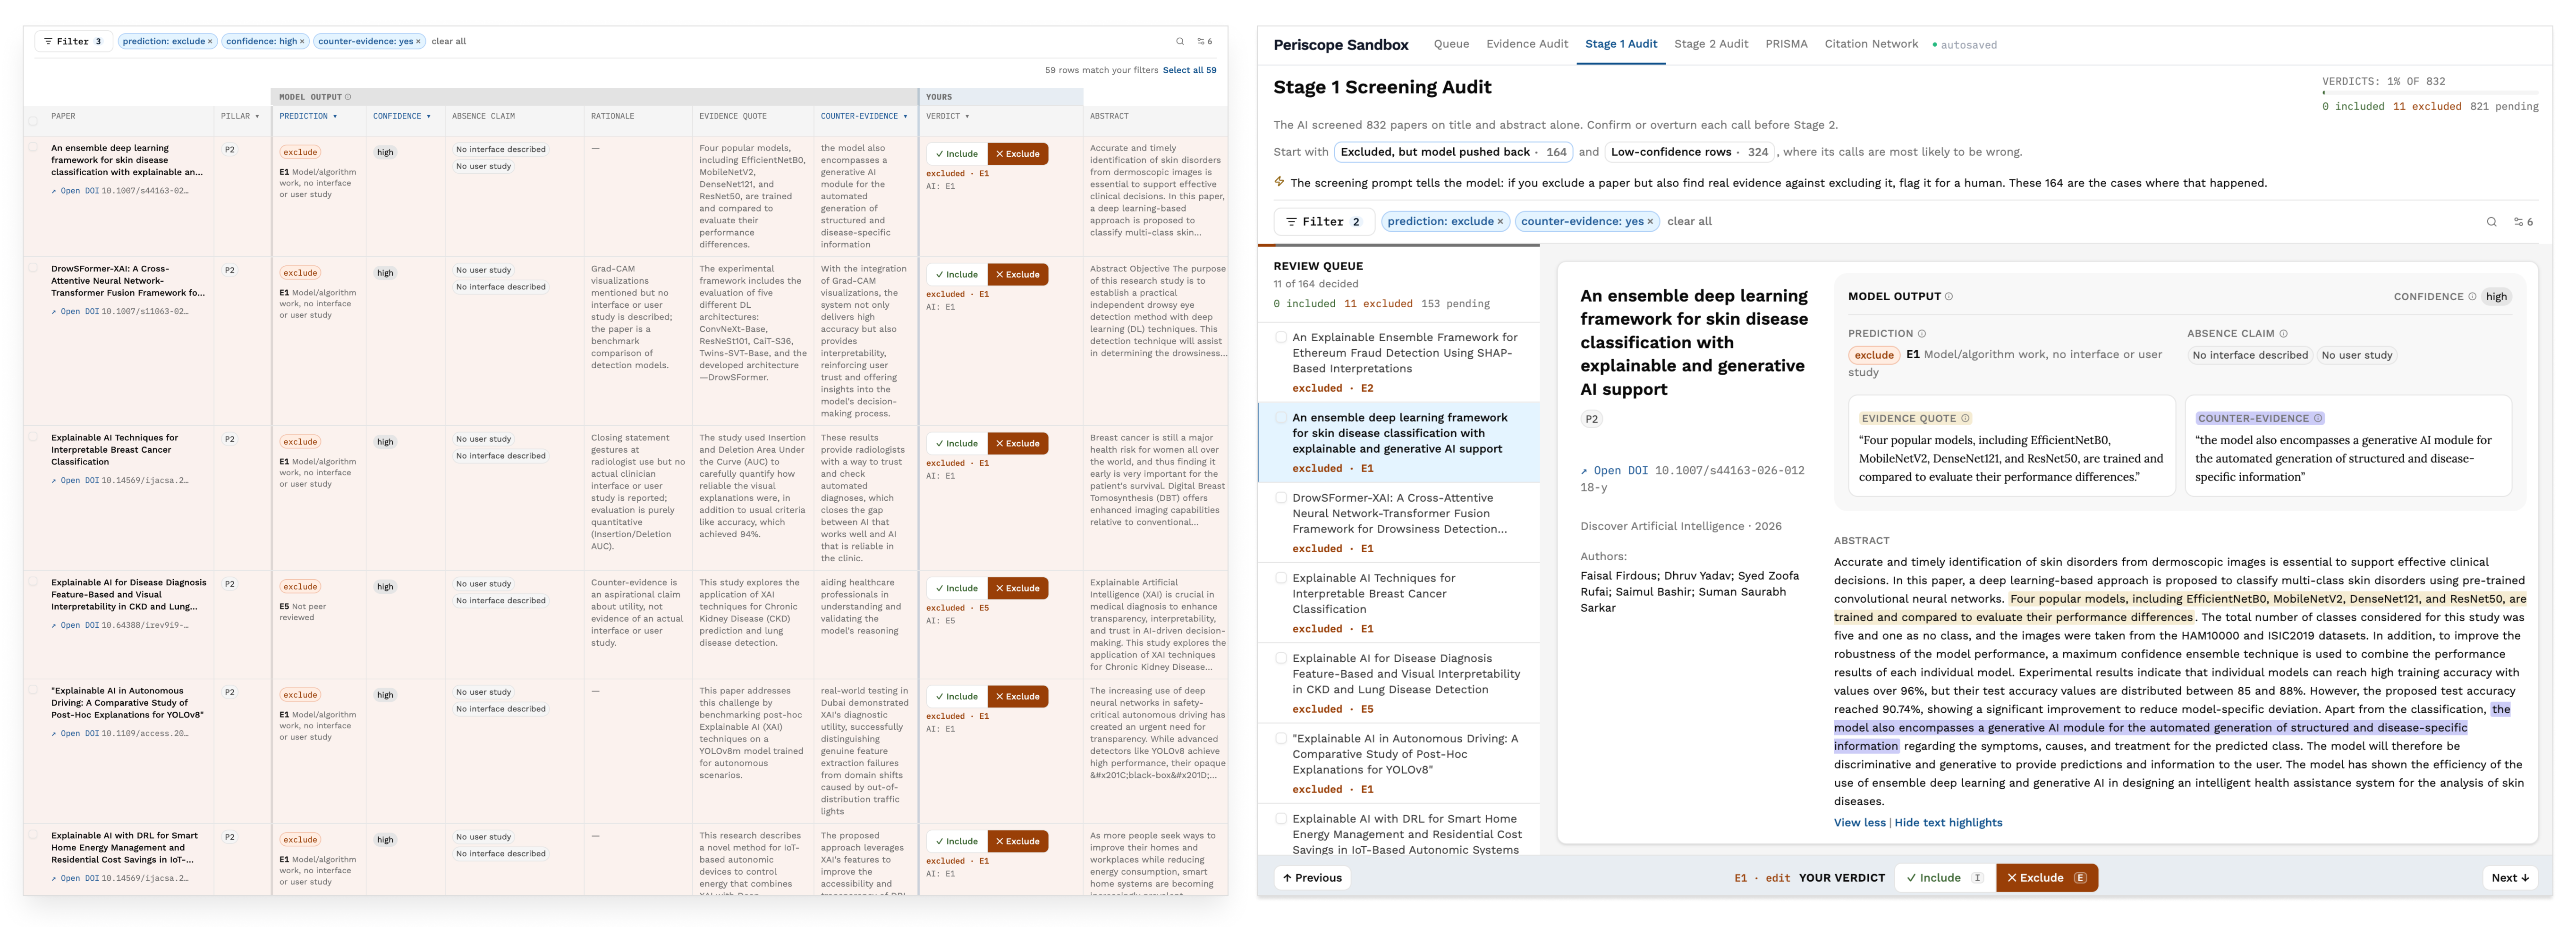Click 'Hide text highlights' link
This screenshot has width=2576, height=927.
click(x=1948, y=823)
